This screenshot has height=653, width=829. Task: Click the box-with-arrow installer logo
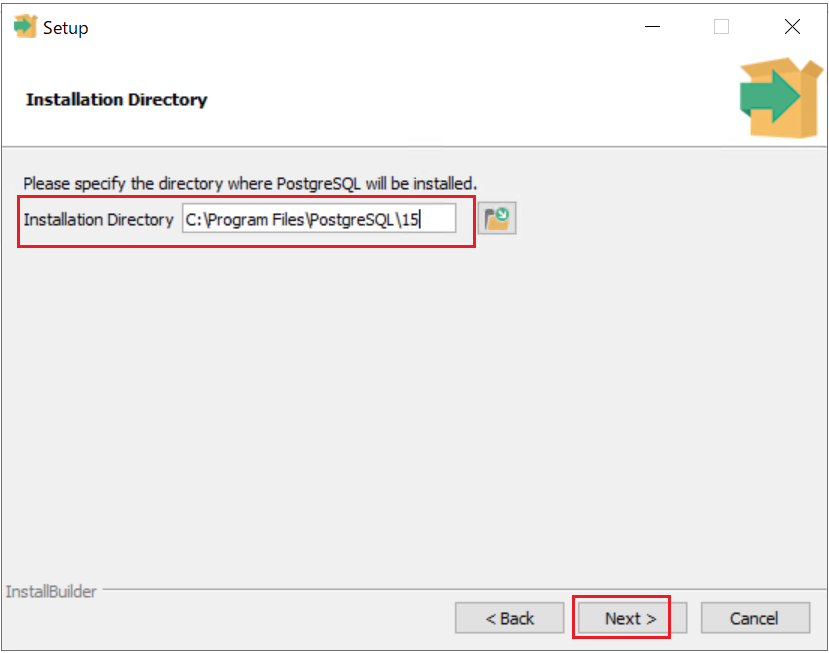tap(781, 98)
